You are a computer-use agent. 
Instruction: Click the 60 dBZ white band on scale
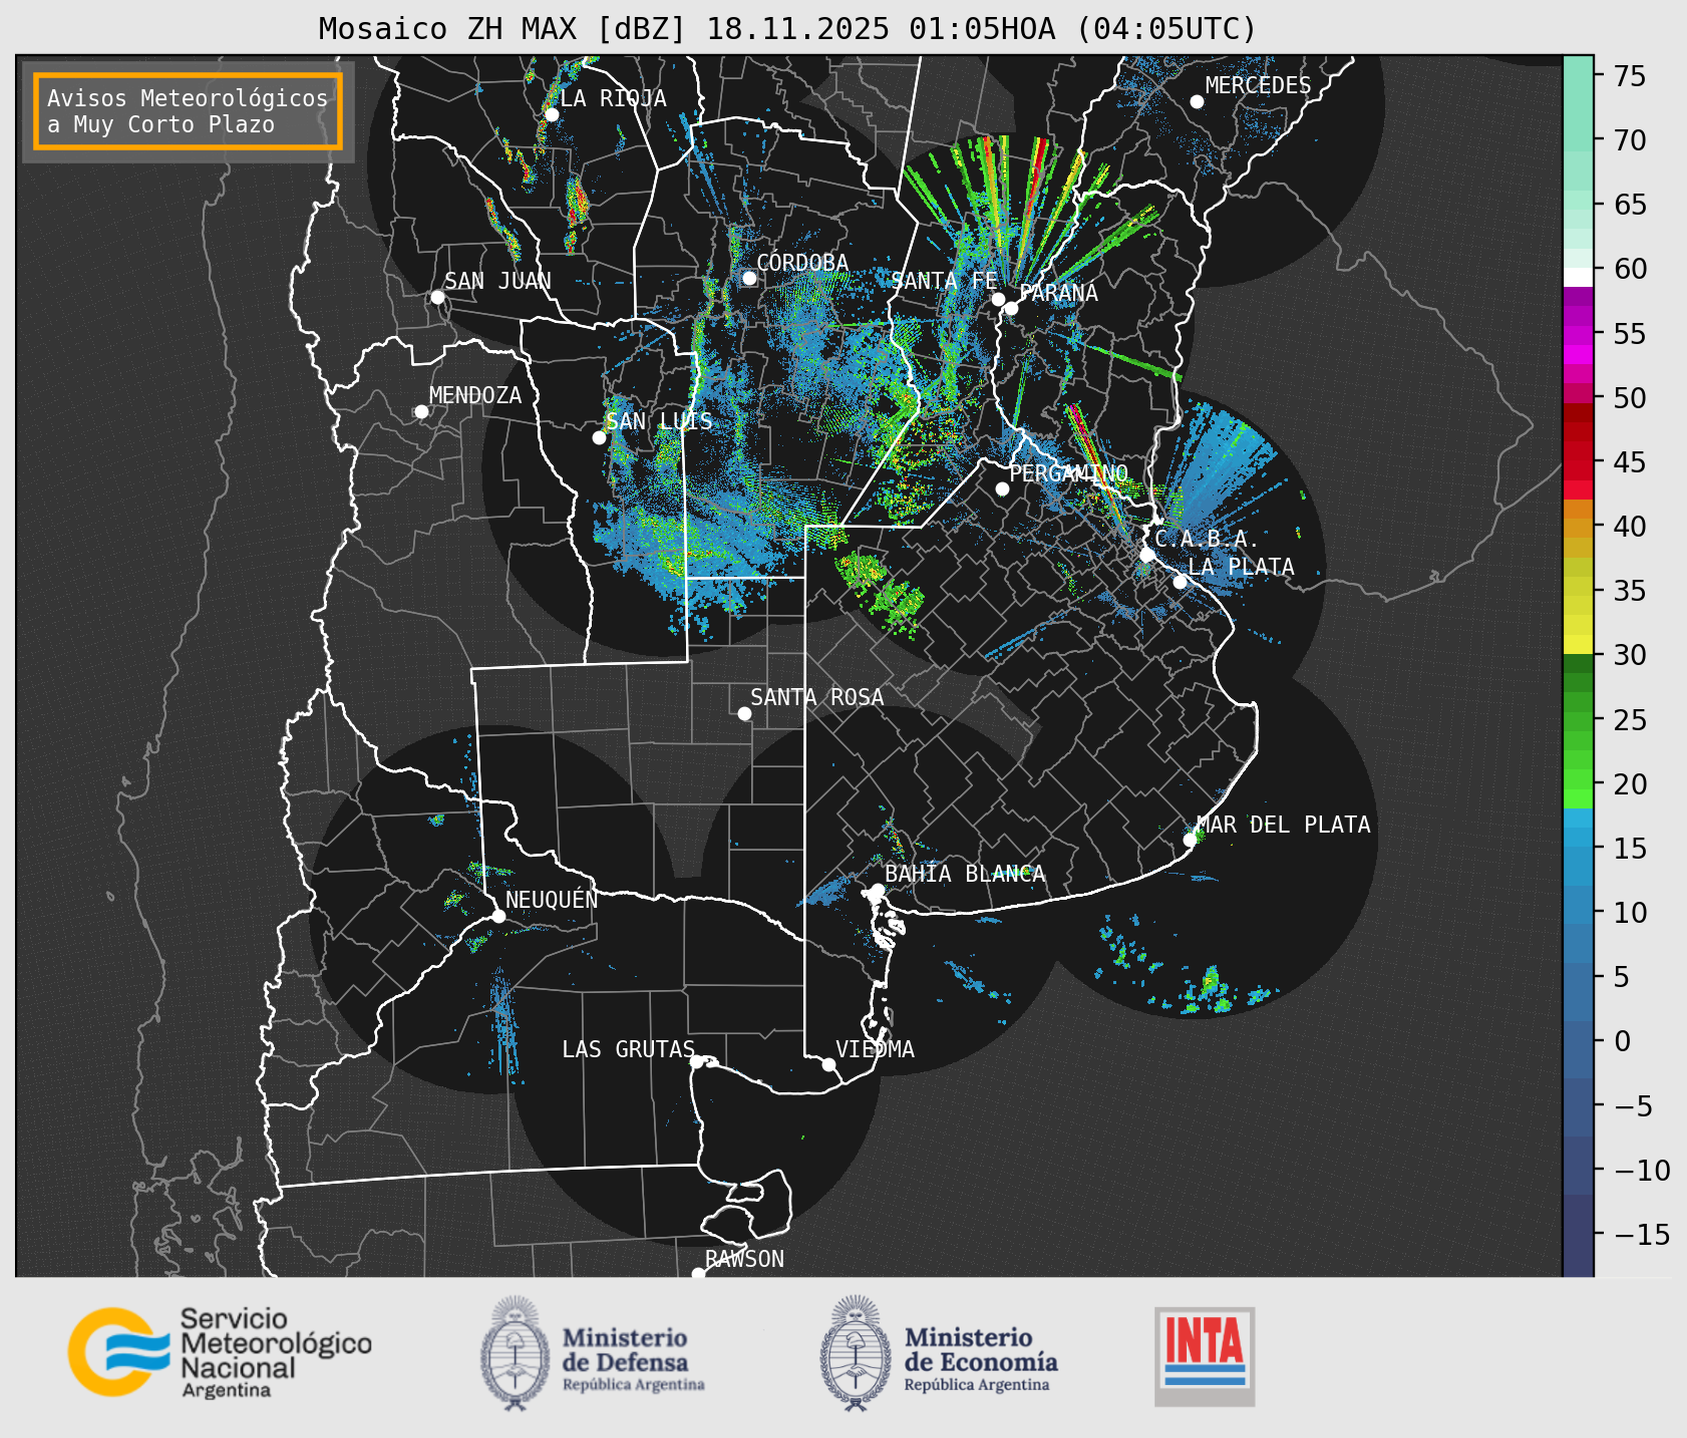(x=1578, y=276)
